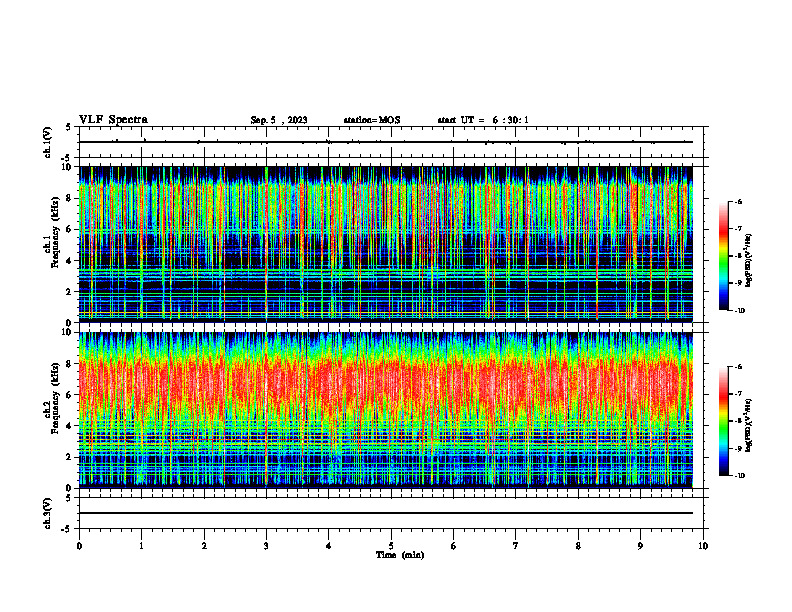Click the "0" tick on the time axis
Image resolution: width=792 pixels, height=612 pixels.
coord(79,546)
